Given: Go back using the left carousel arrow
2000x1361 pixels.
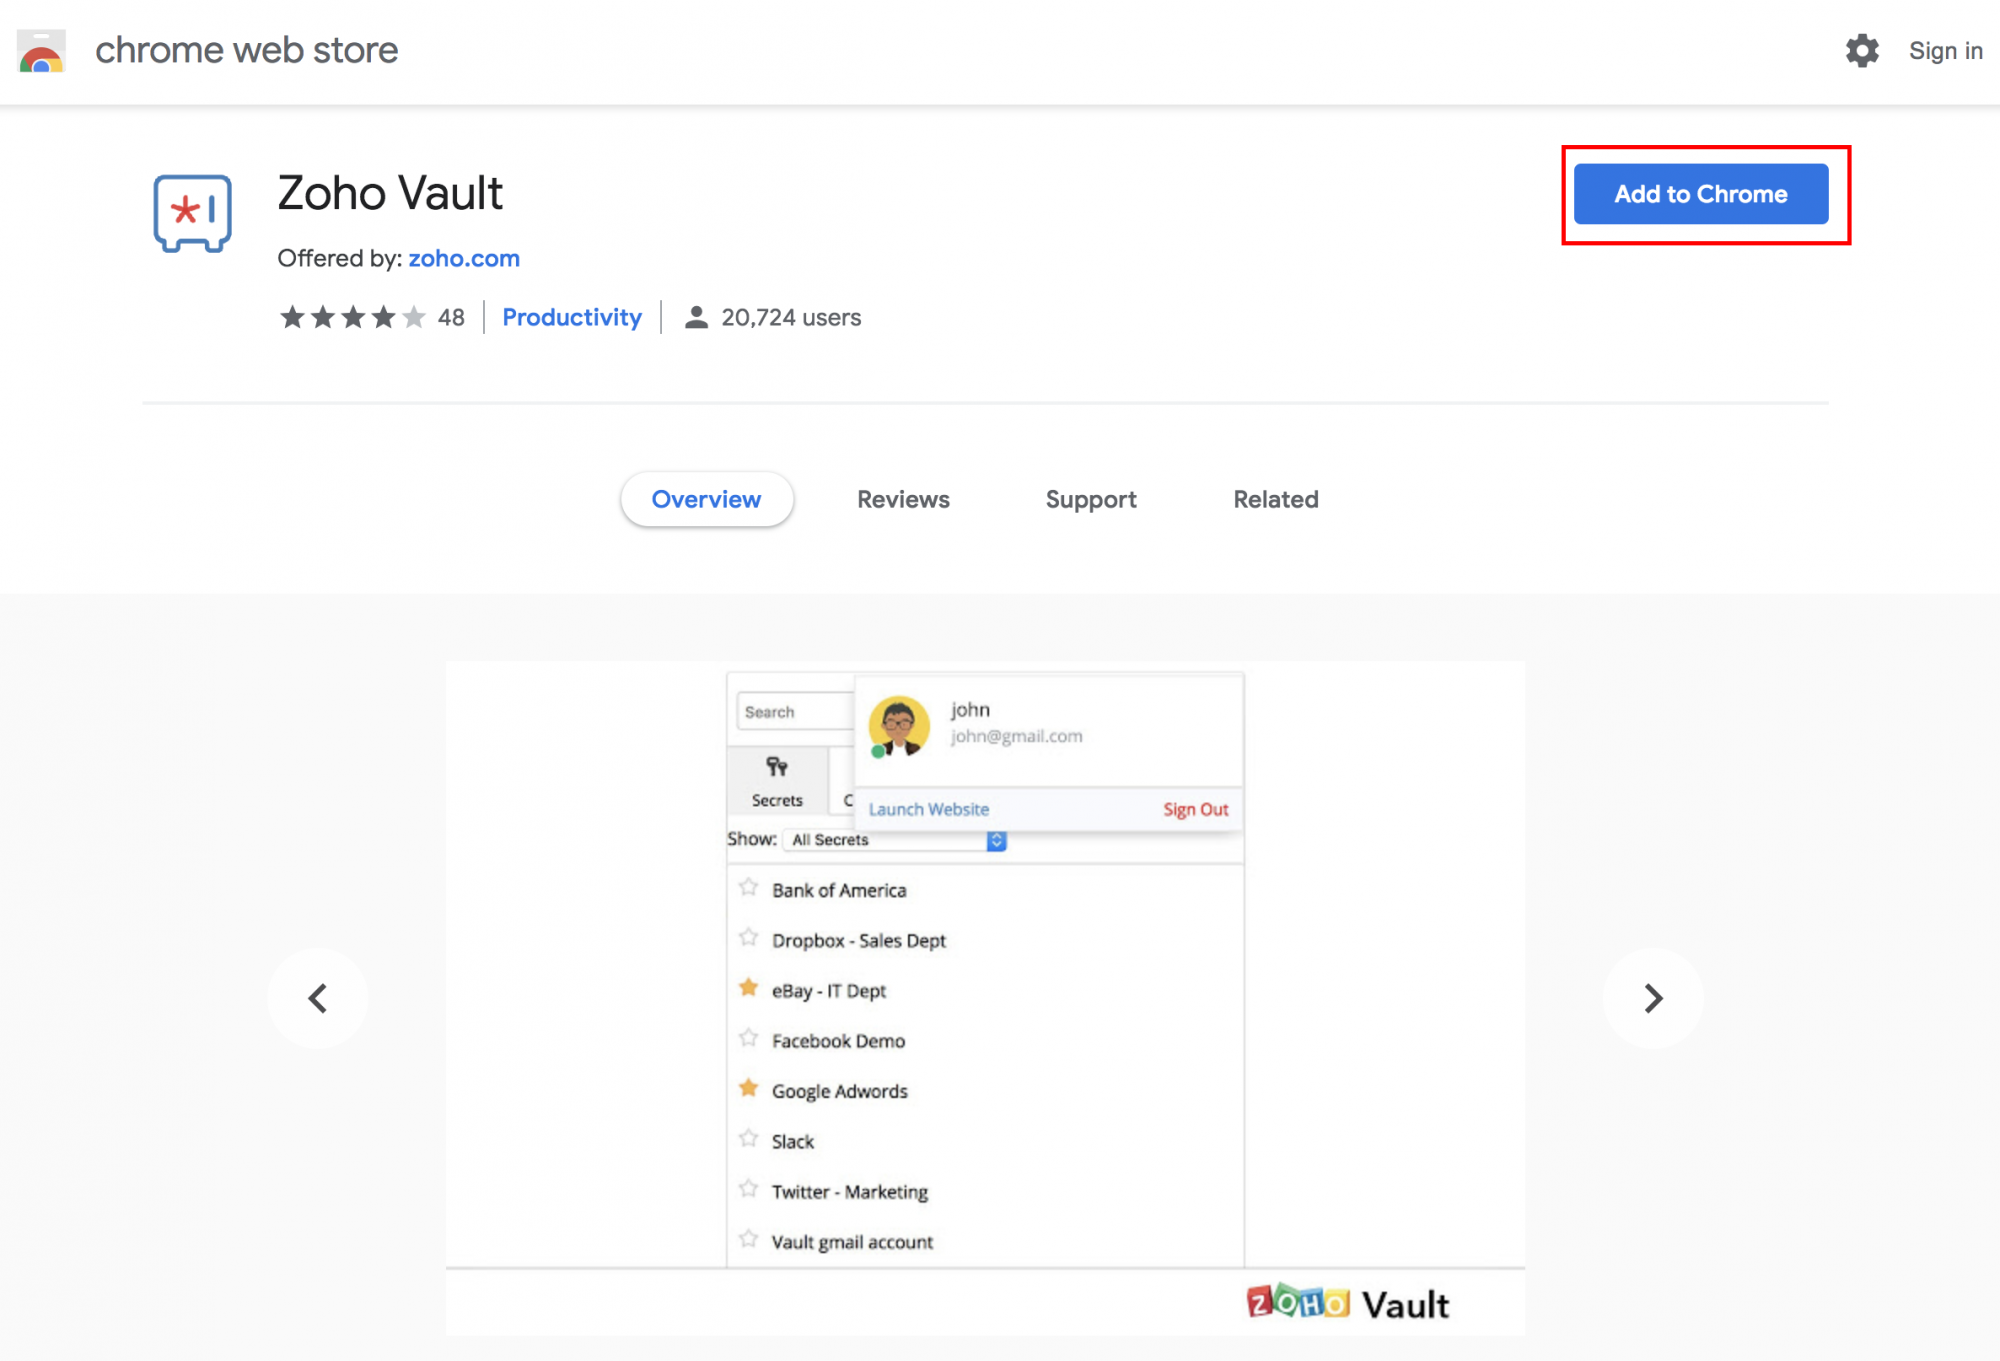Looking at the screenshot, I should [318, 998].
